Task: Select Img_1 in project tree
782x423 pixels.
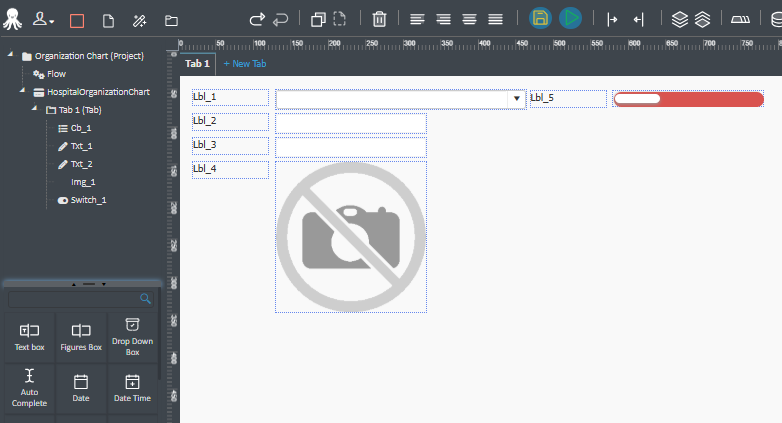Action: point(83,182)
